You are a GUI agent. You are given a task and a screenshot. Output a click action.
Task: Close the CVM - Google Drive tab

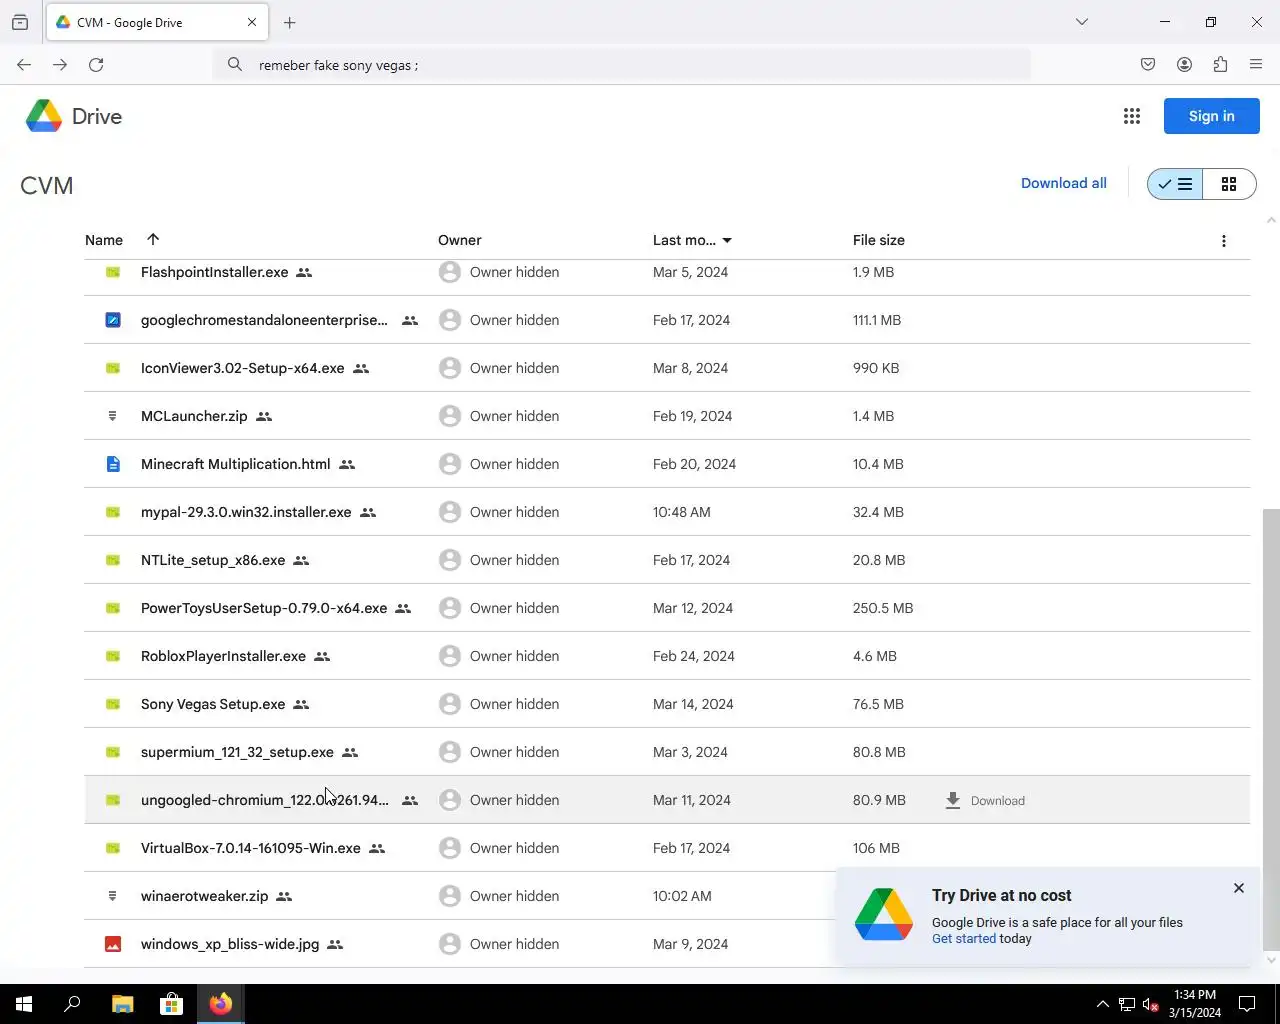[252, 22]
